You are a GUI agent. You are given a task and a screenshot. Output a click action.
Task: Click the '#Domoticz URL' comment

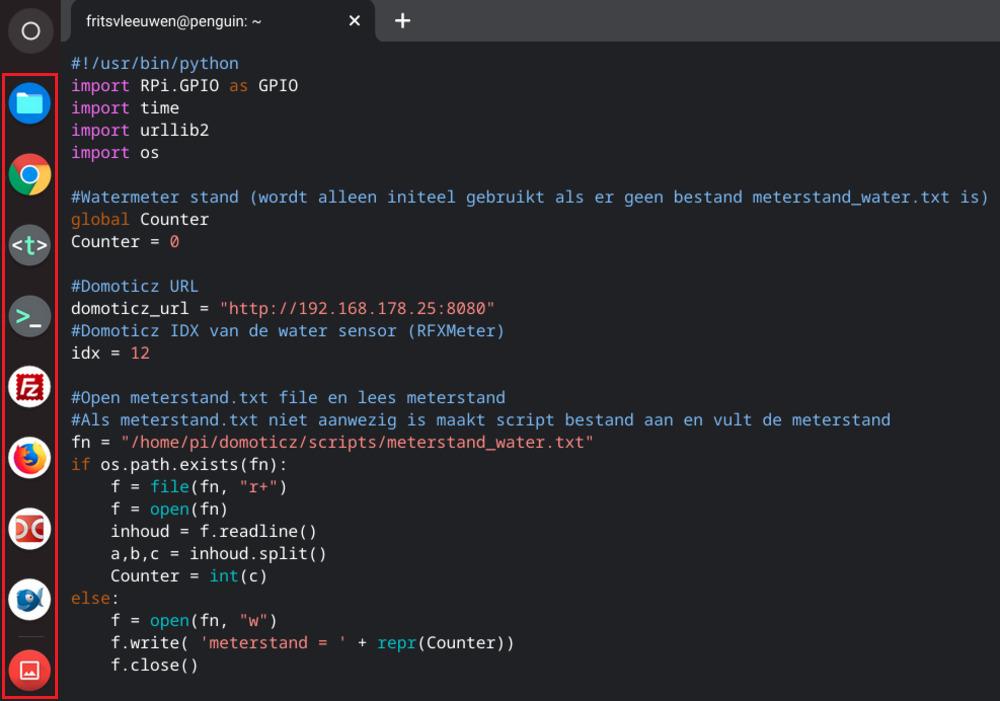135,286
